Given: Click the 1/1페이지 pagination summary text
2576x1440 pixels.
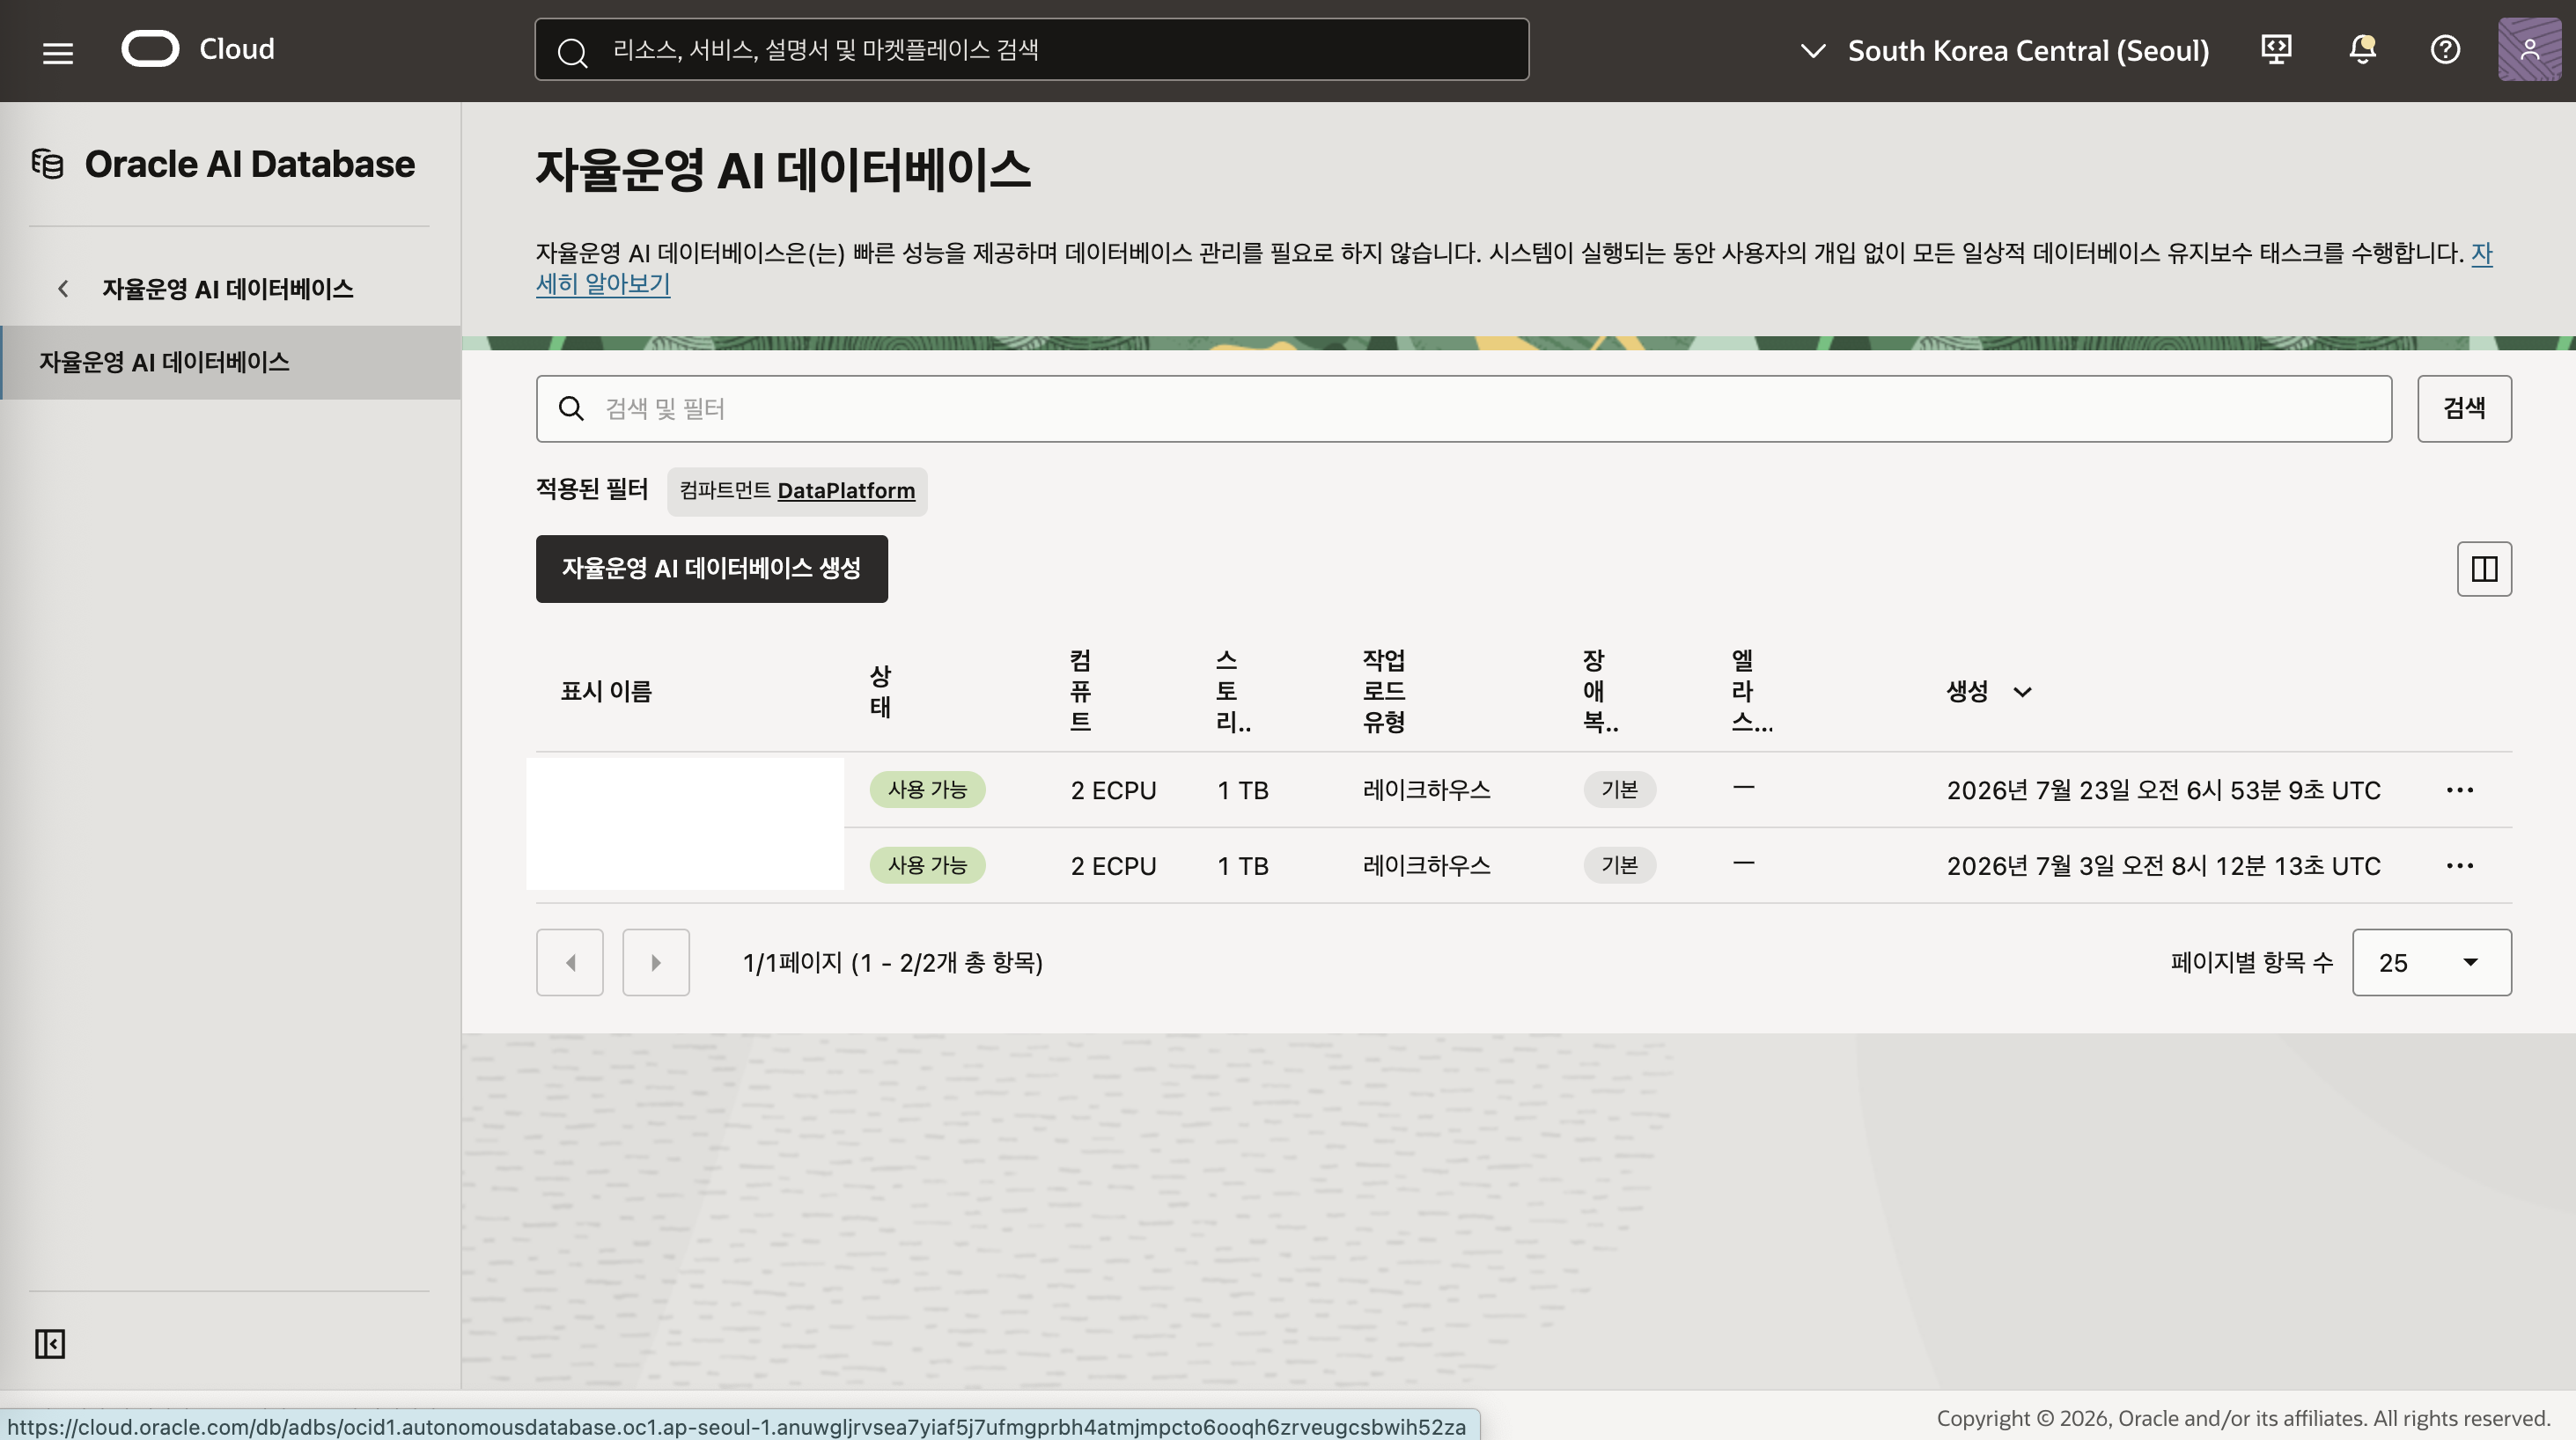Looking at the screenshot, I should (x=892, y=962).
